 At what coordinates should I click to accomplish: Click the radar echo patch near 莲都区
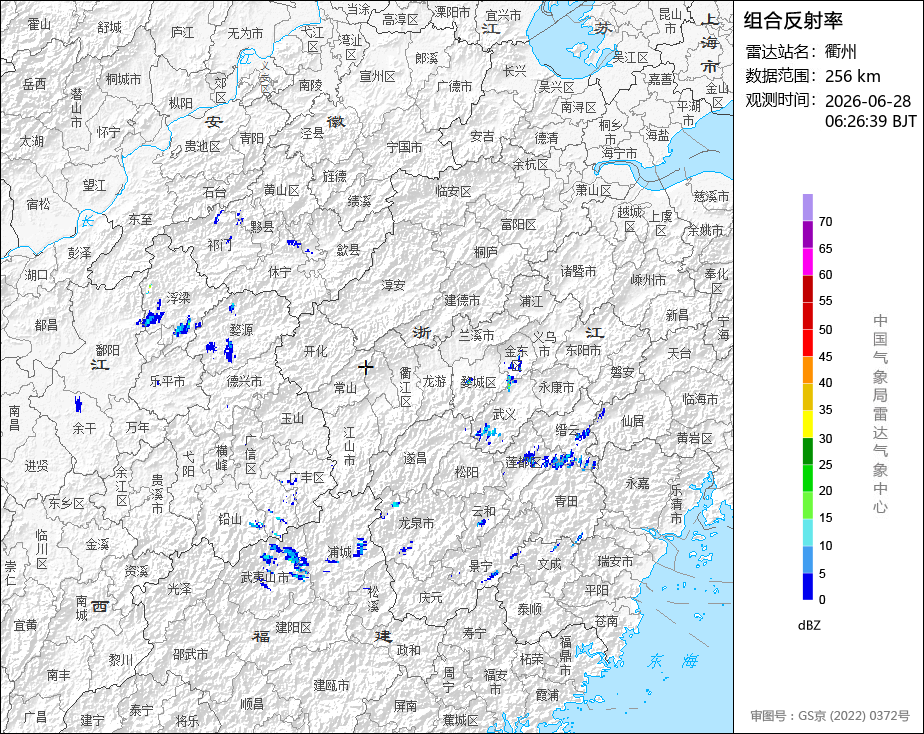click(558, 459)
